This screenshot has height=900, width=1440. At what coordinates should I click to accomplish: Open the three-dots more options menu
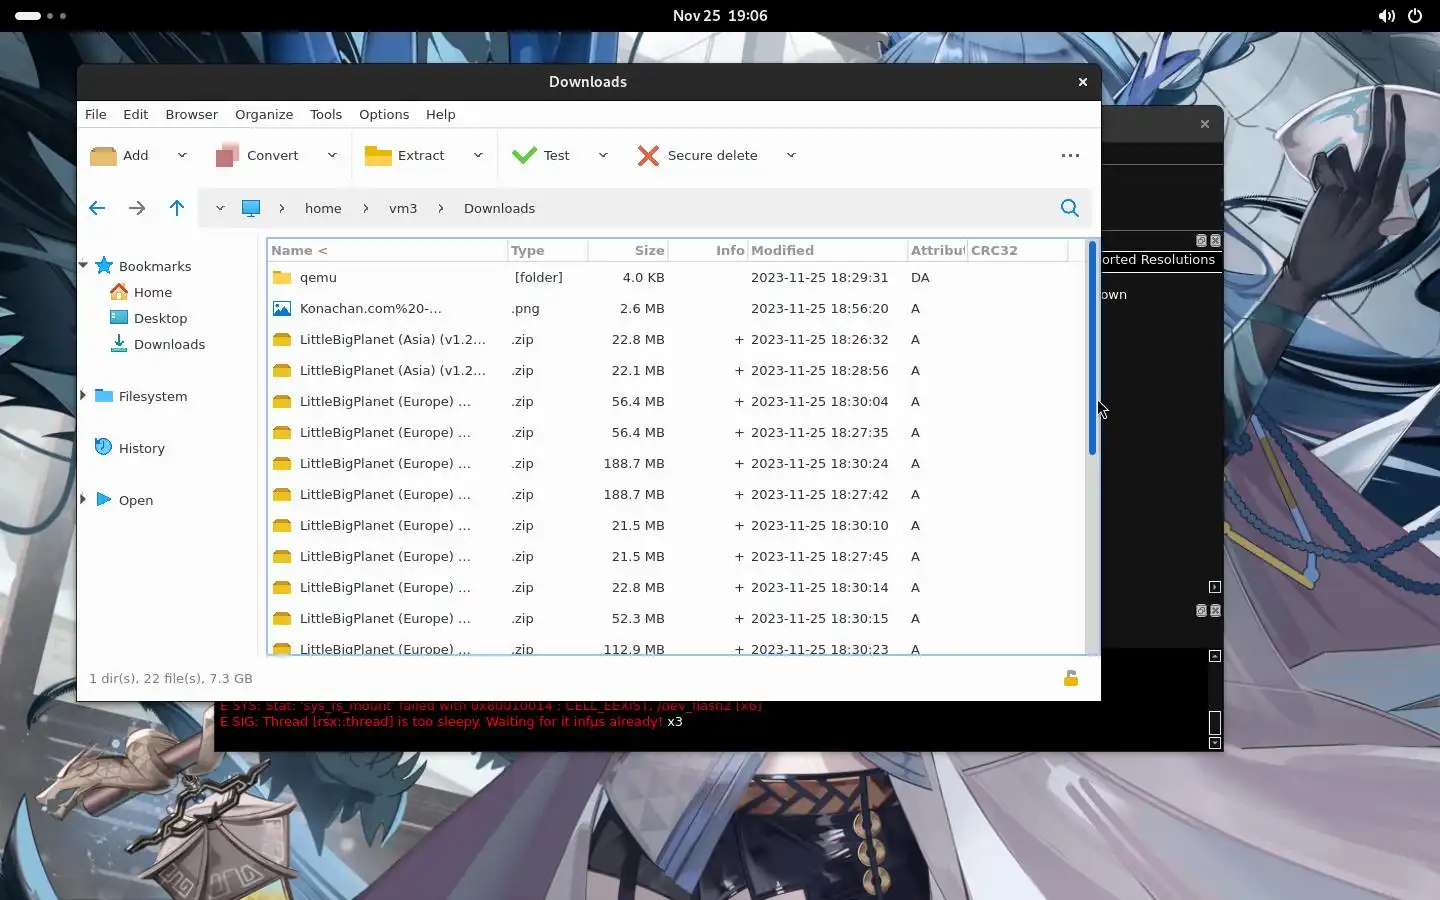pyautogui.click(x=1070, y=156)
